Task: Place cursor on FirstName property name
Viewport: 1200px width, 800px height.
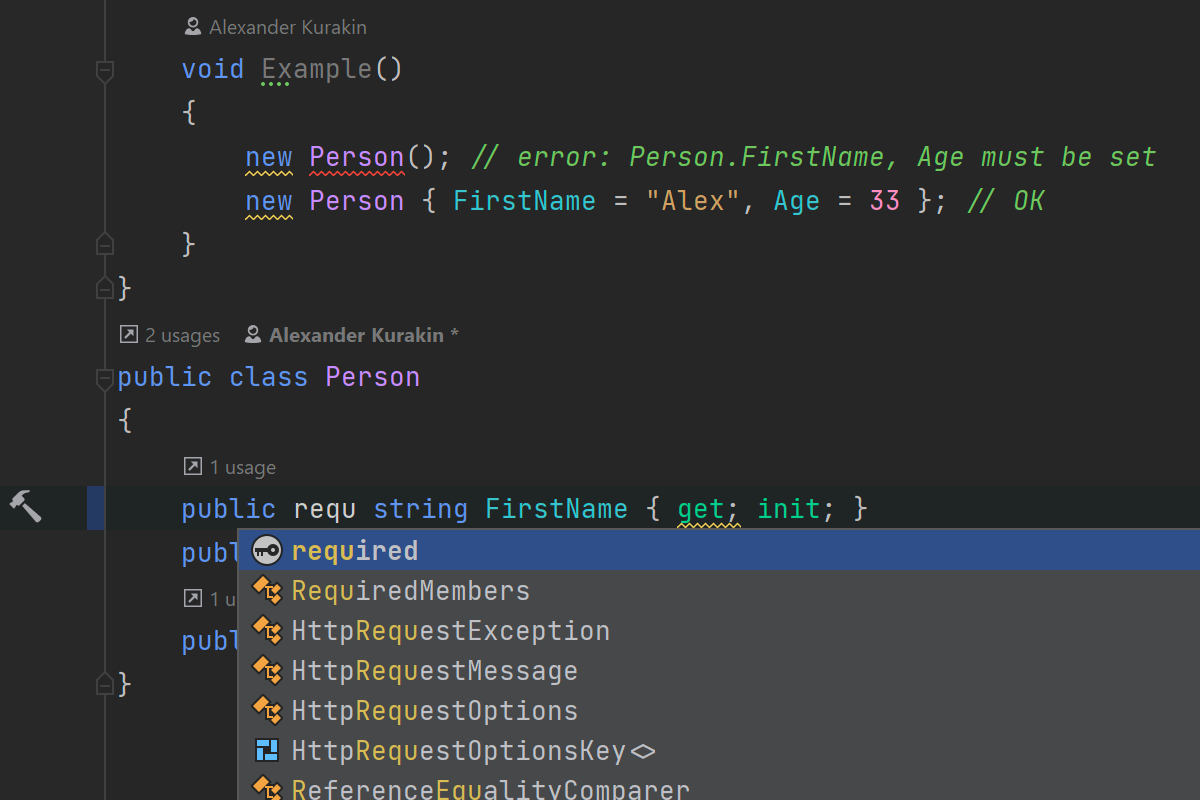Action: click(x=556, y=509)
